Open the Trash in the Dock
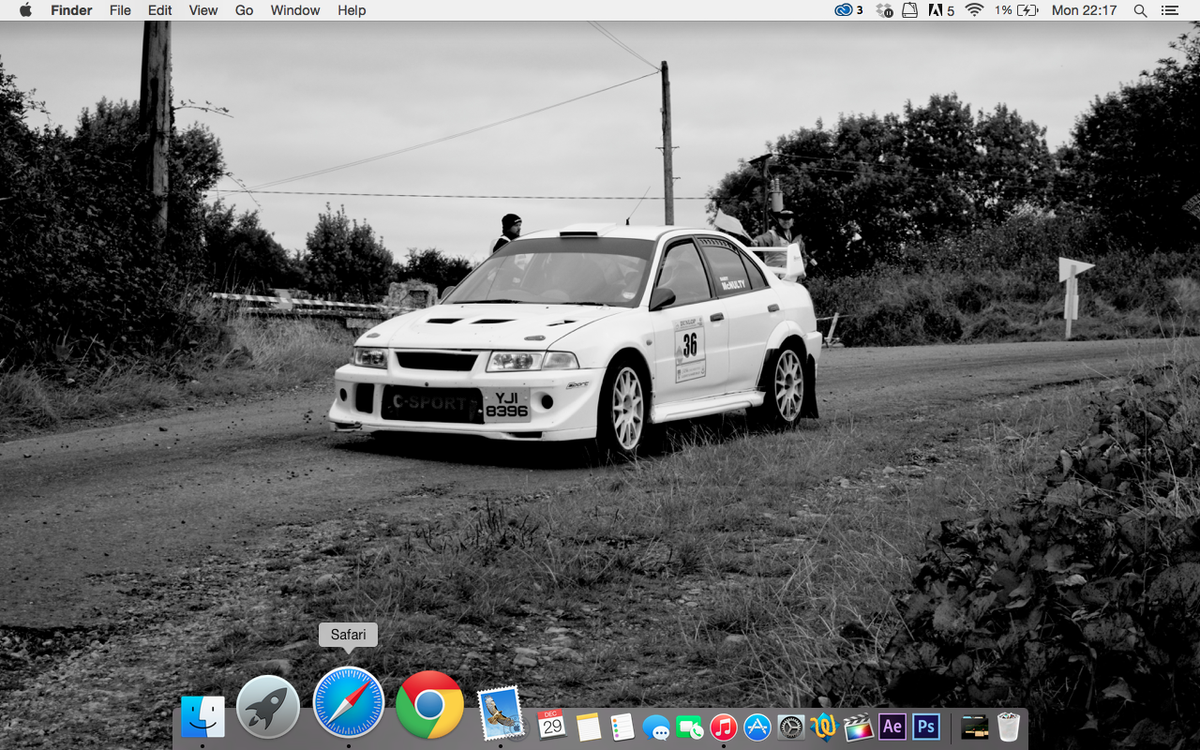 point(1009,726)
